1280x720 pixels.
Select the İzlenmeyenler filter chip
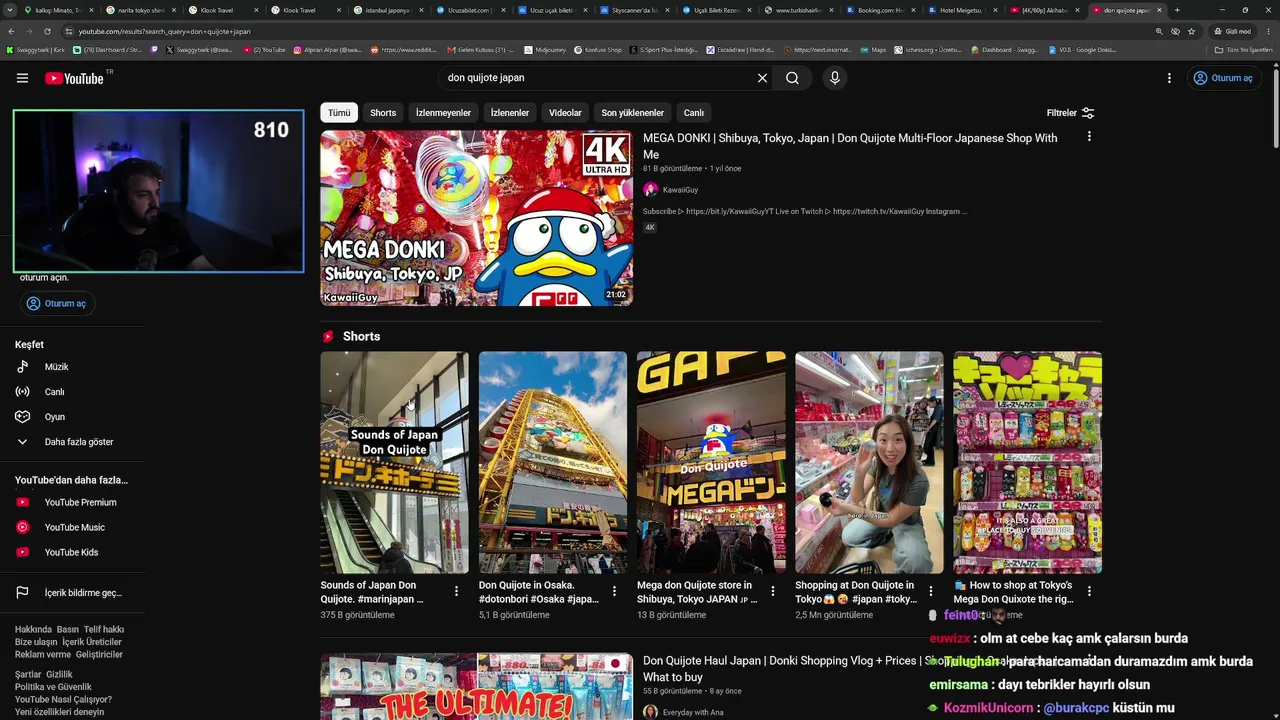[443, 113]
